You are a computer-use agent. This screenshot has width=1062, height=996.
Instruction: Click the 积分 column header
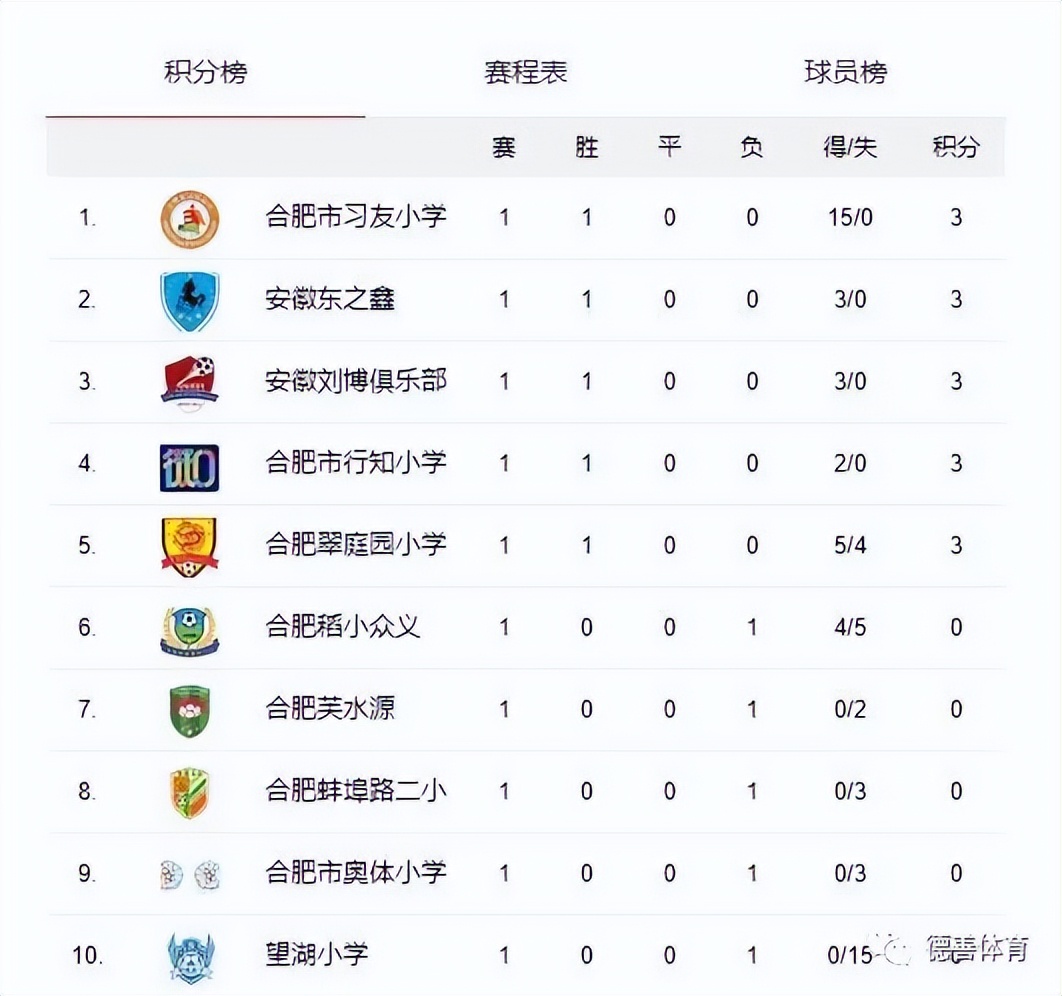coord(955,147)
